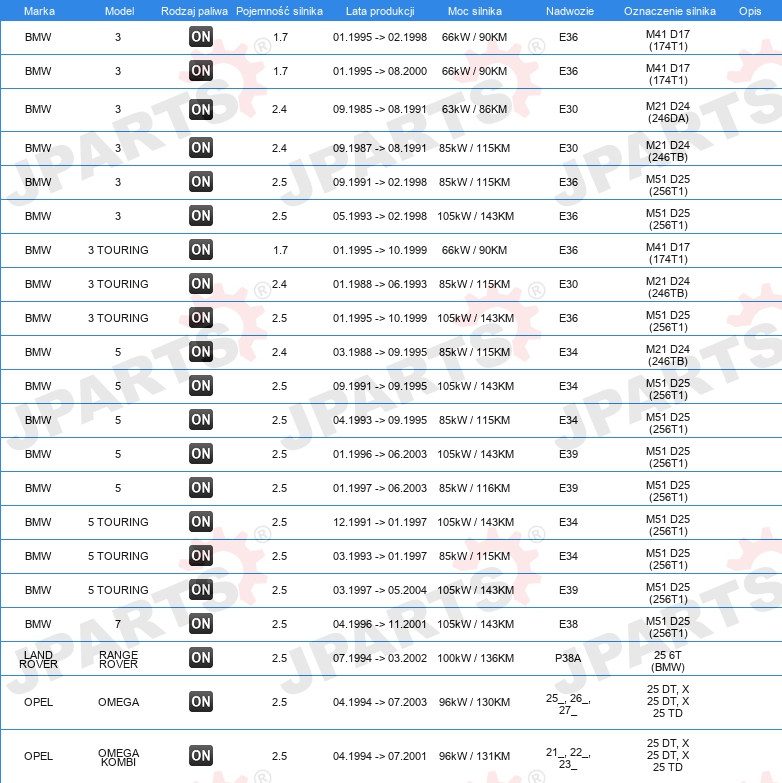The image size is (782, 783).
Task: Click the Oznaczenie silnika column header
Action: (669, 11)
